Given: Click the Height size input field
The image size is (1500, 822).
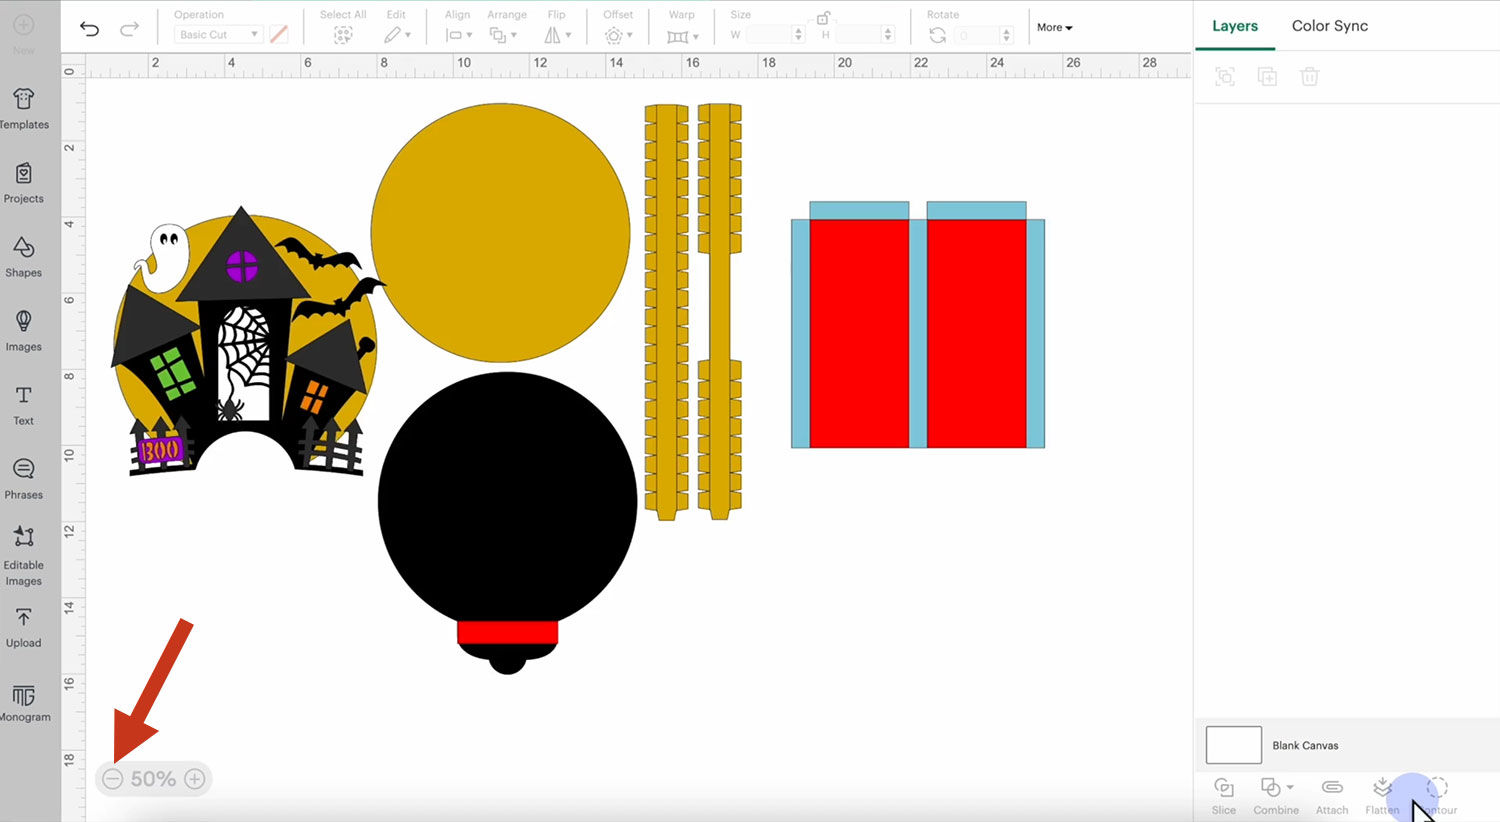Looking at the screenshot, I should (x=859, y=35).
